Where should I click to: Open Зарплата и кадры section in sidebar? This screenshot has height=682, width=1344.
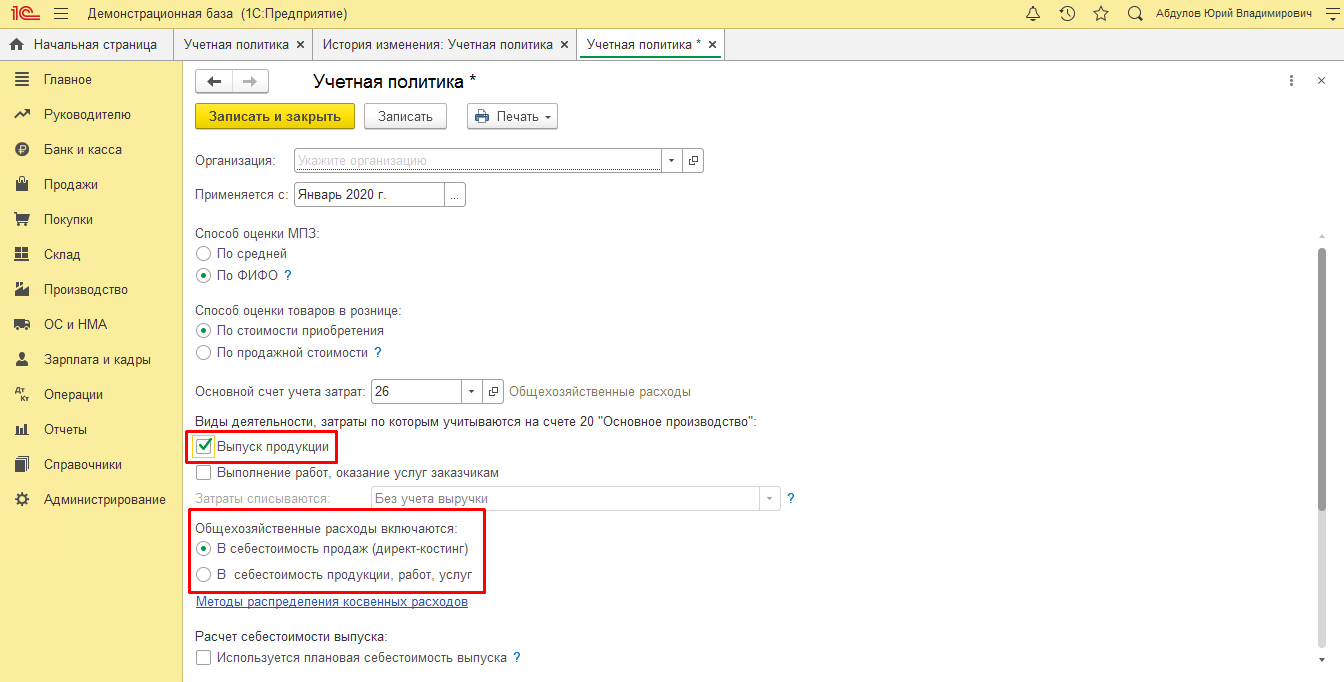point(97,360)
